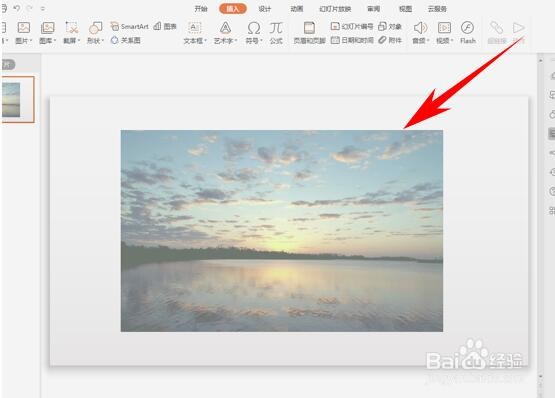The width and height of the screenshot is (555, 398).
Task: Switch to the 开始 (Home) tab
Action: (201, 8)
